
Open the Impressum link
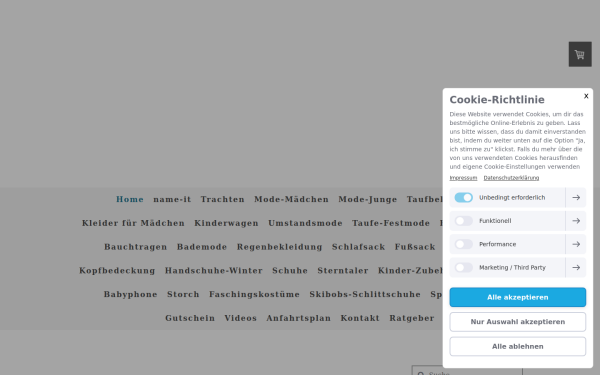coord(463,178)
